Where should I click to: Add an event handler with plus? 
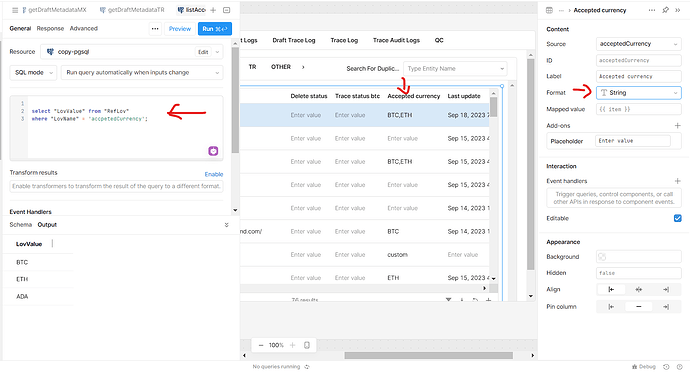click(677, 181)
